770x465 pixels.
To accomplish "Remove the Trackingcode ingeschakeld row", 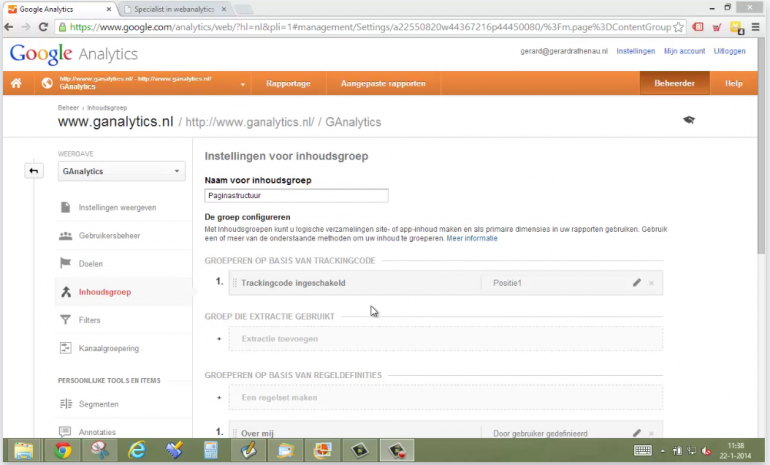I will pos(651,283).
